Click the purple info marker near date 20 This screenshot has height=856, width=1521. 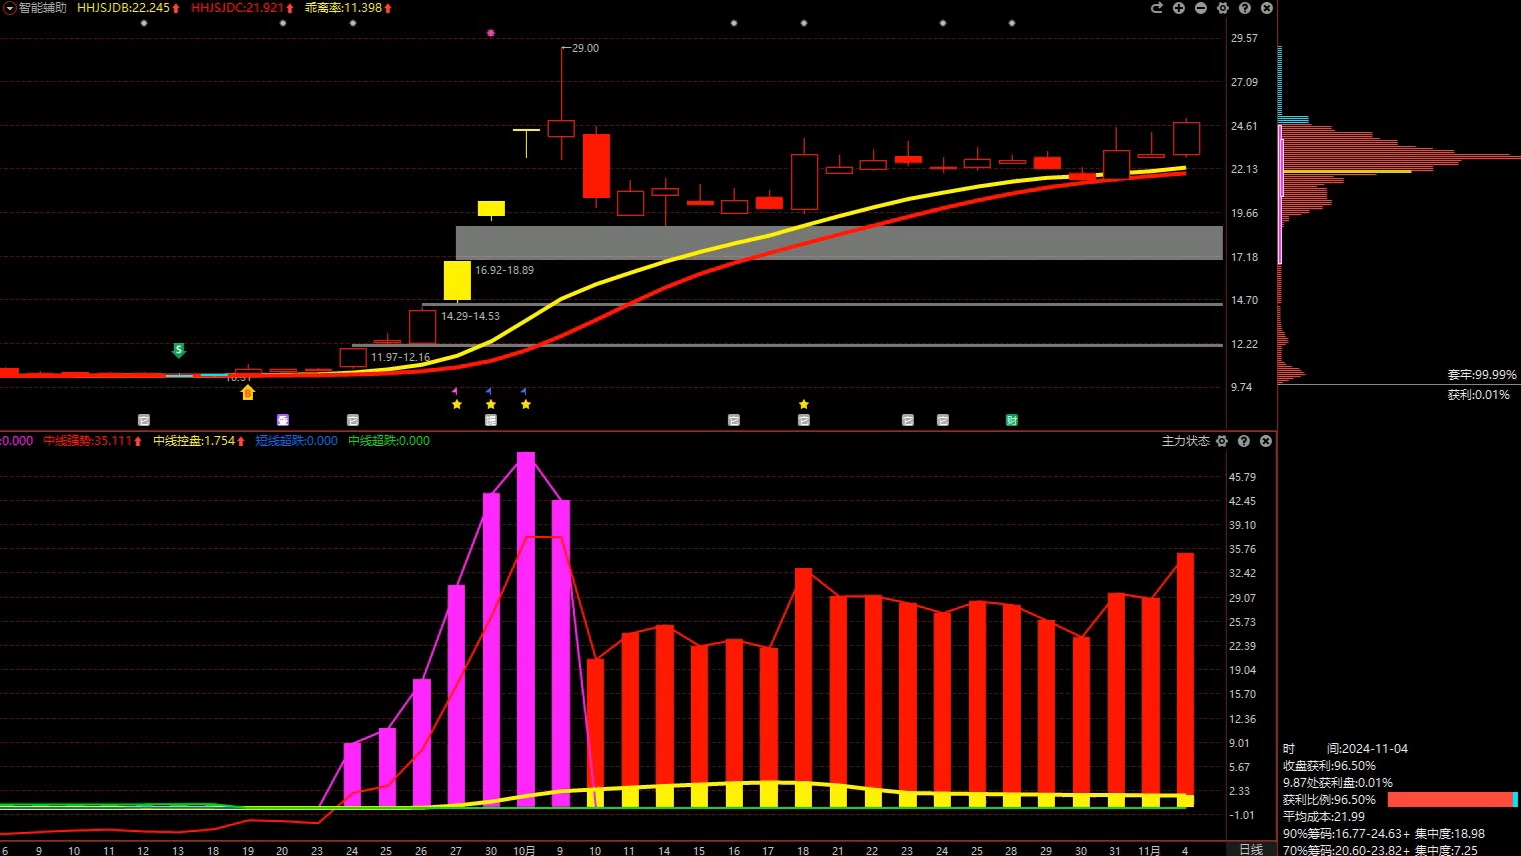pyautogui.click(x=283, y=420)
